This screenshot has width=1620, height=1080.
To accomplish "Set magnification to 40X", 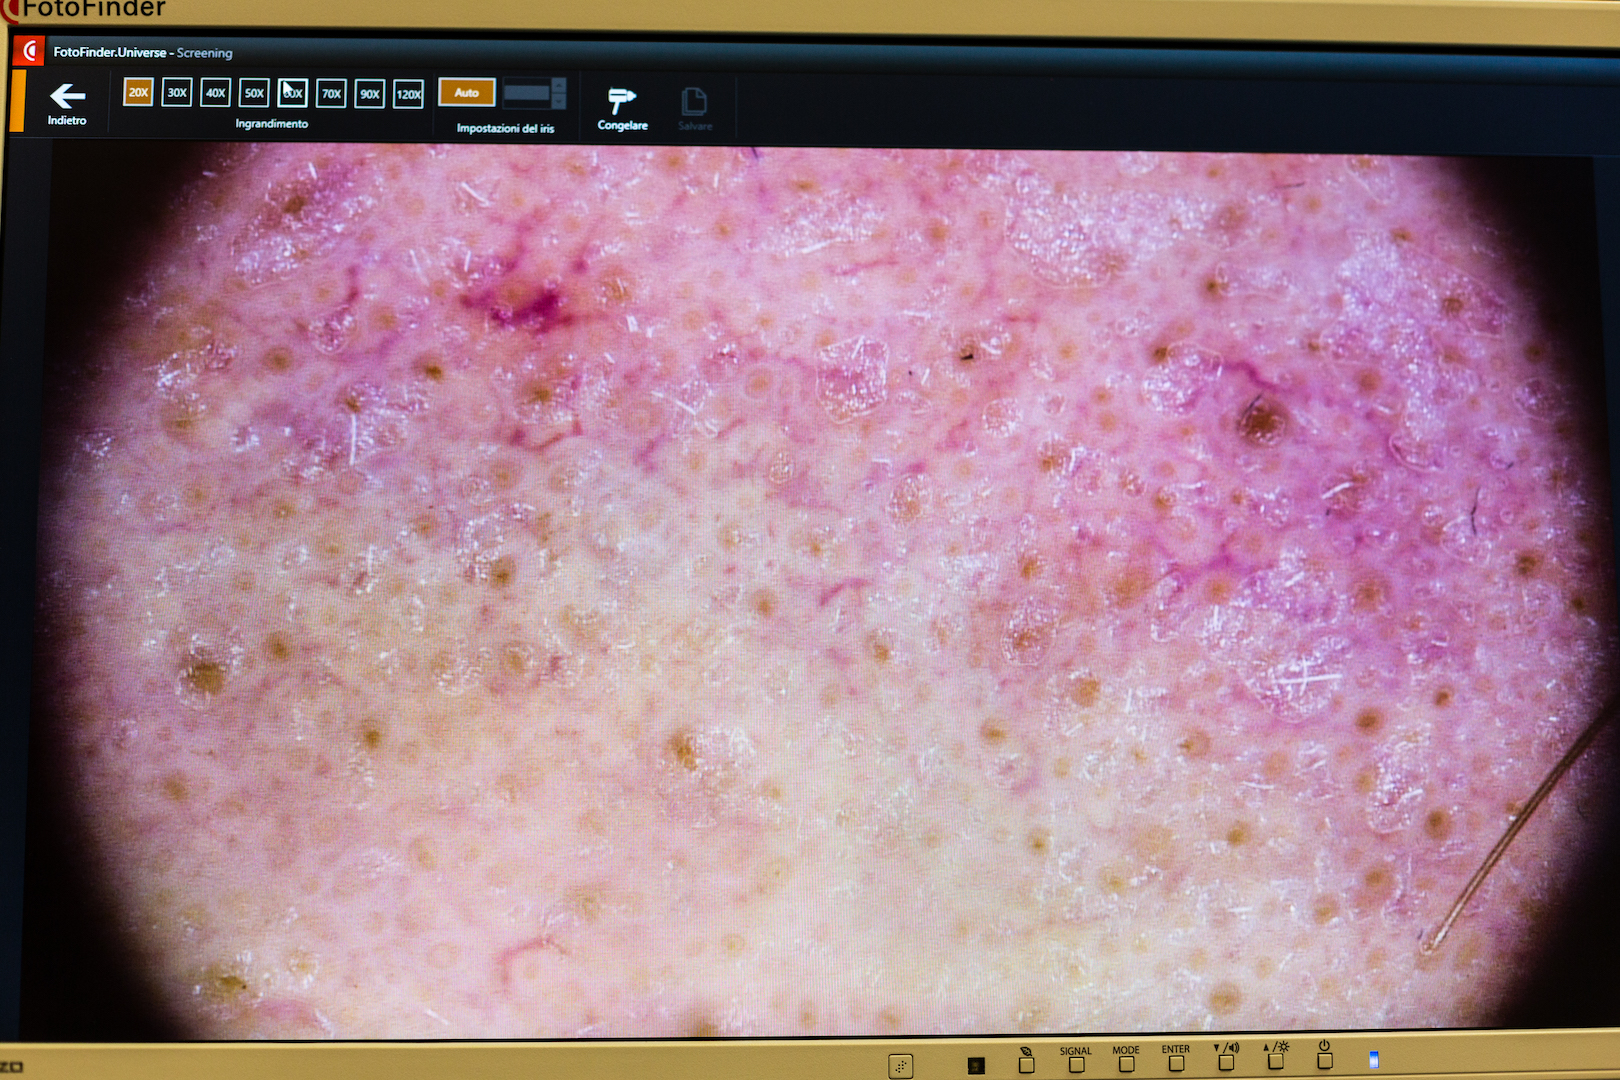I will click(x=215, y=93).
